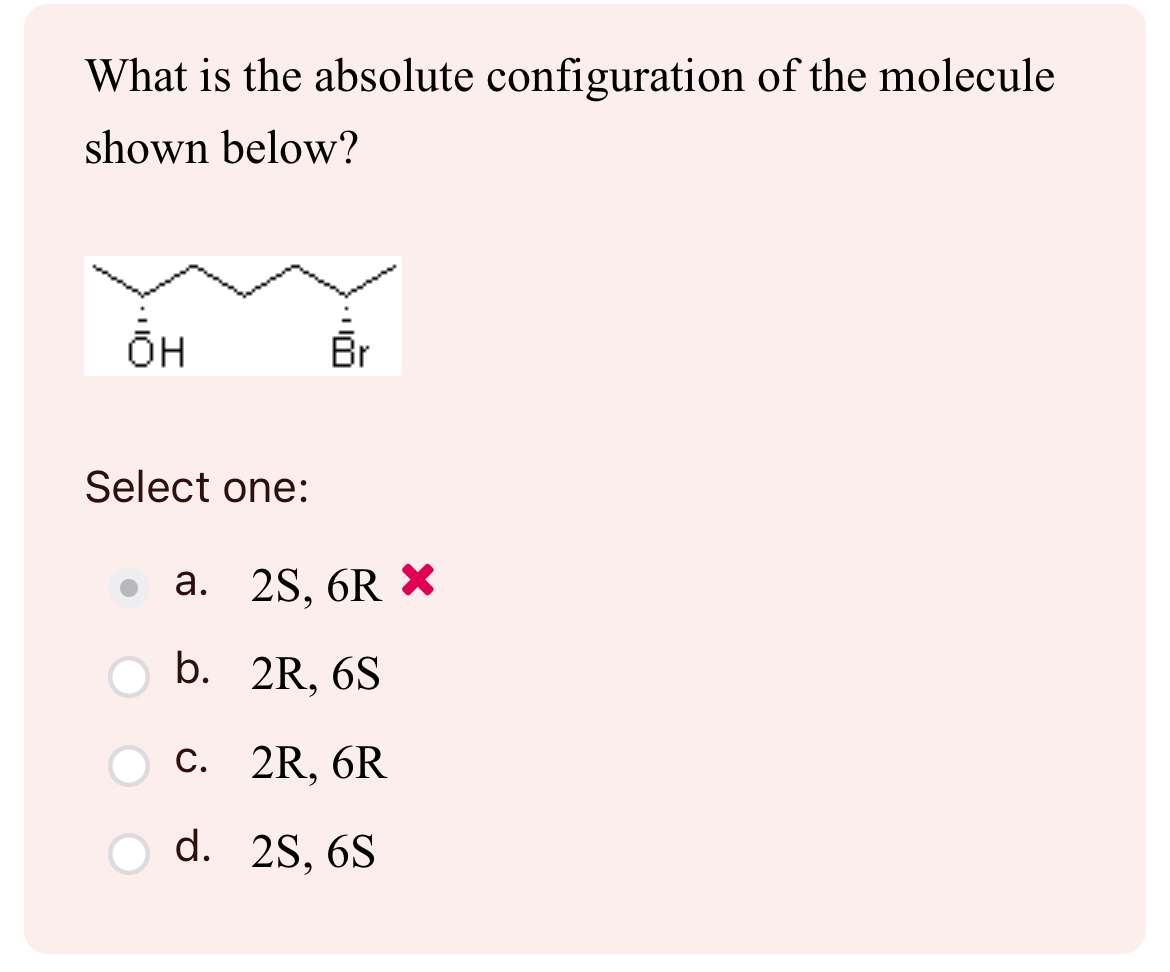Click the answer text 2R, 6S

point(315,676)
